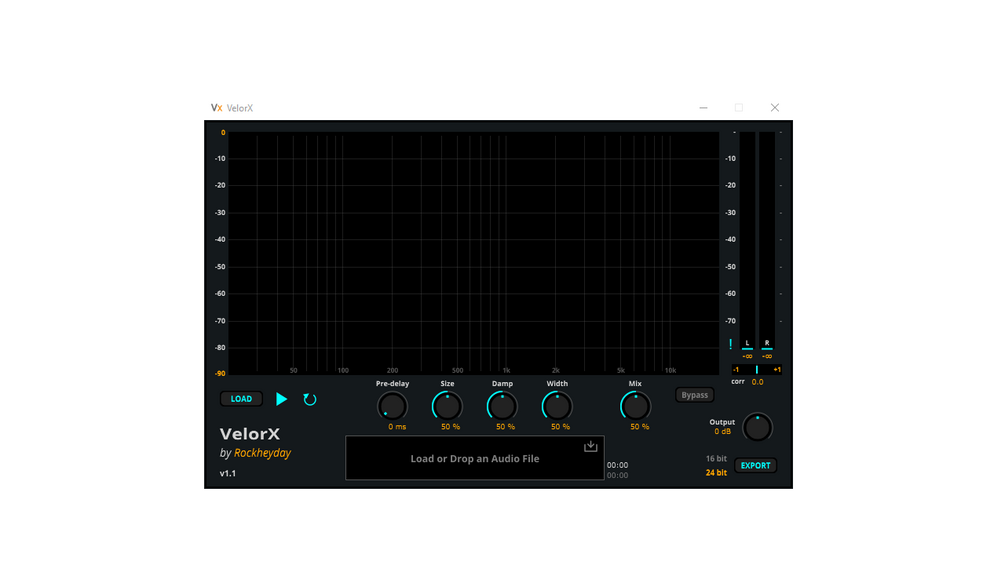
Task: Click the VelorX logo icon in title bar
Action: 217,108
